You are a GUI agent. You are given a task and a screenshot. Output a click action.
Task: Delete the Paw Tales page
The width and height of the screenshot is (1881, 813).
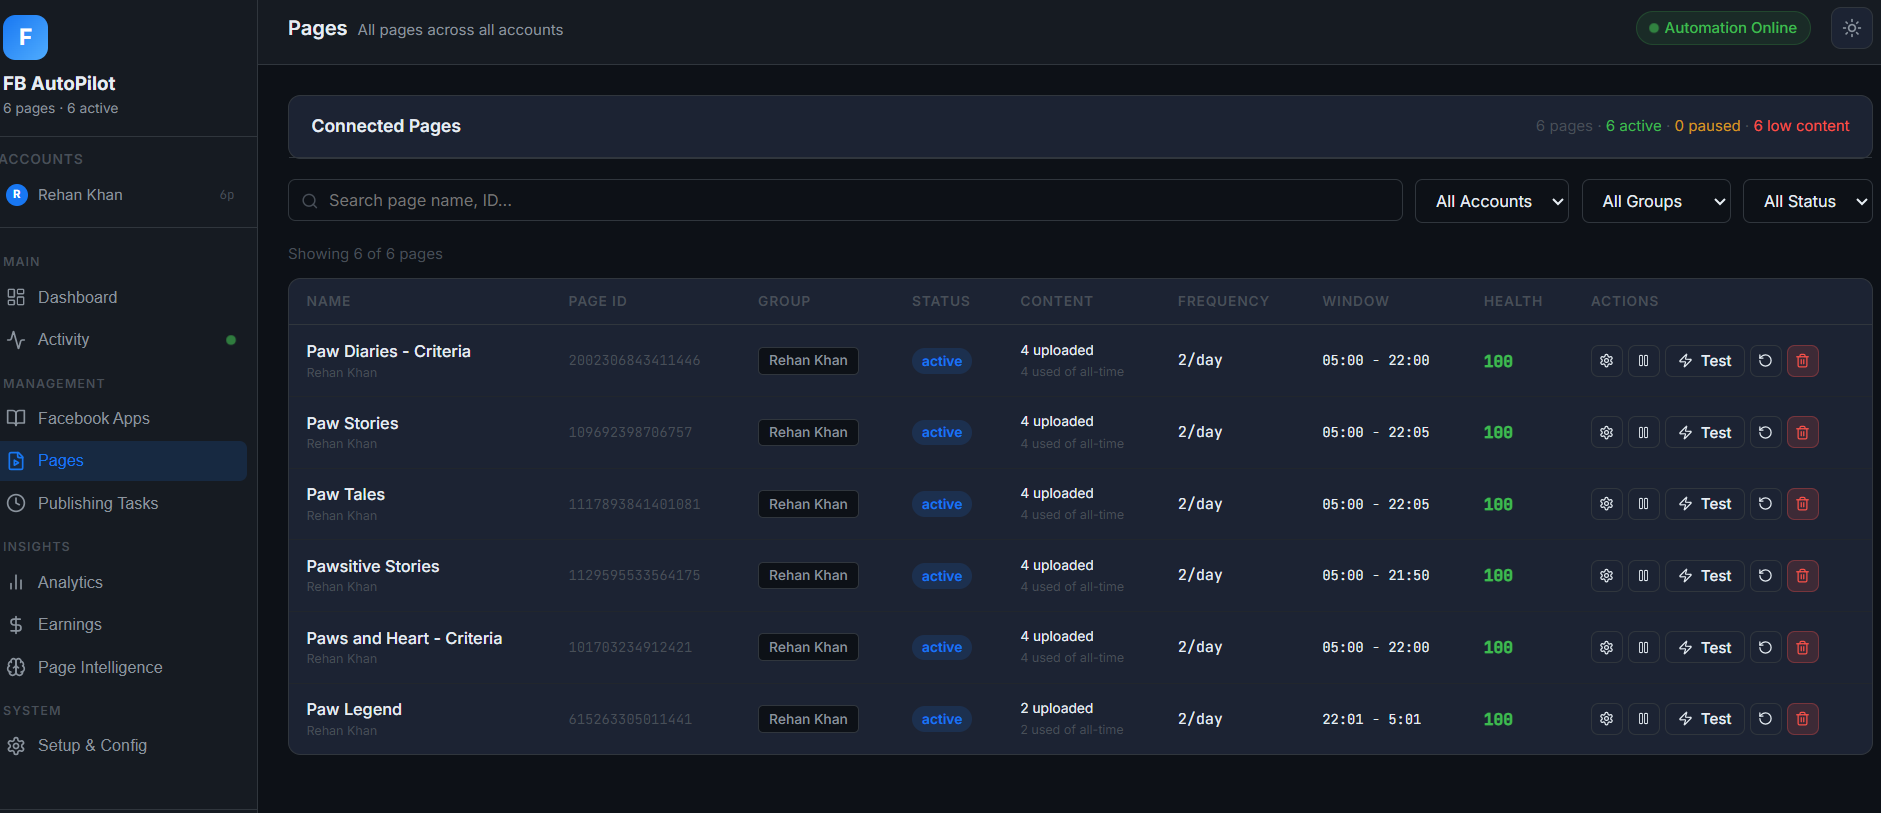[x=1802, y=504]
